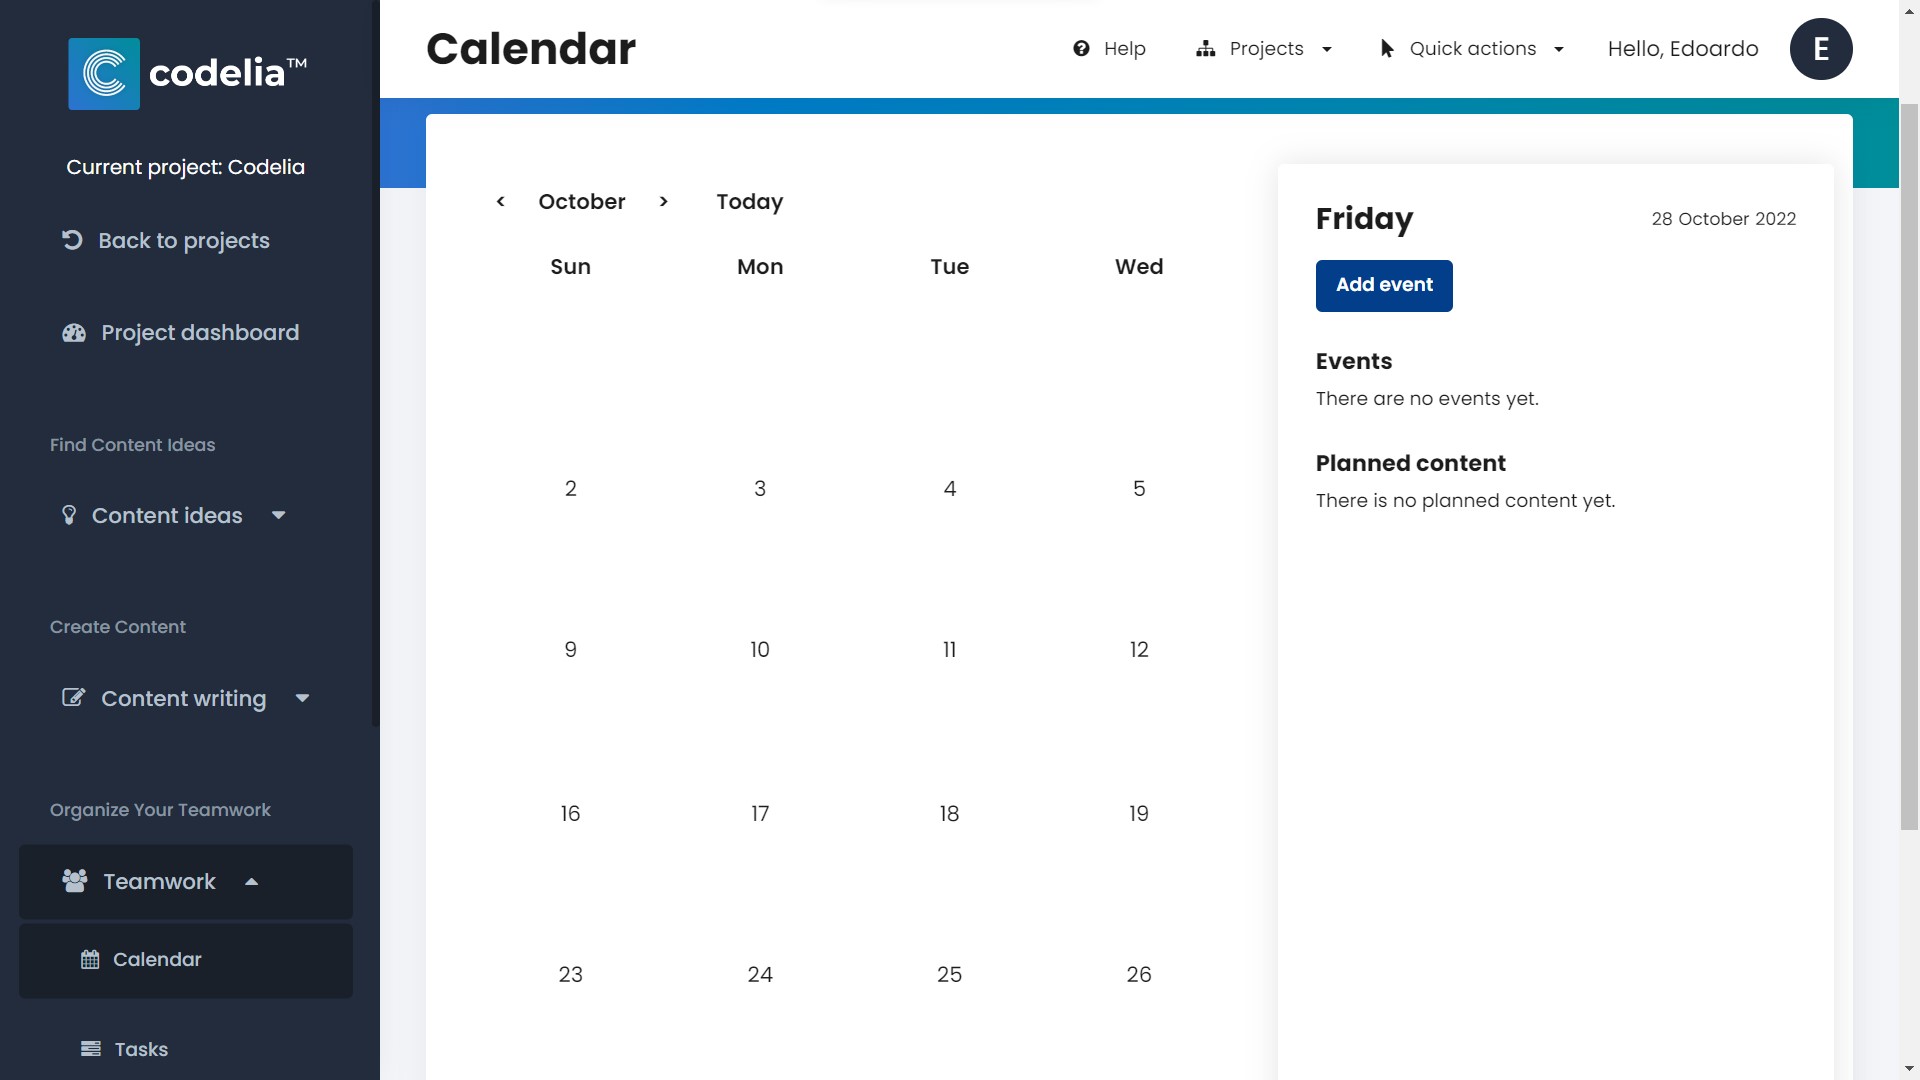Click the Content ideas lightbulb icon
Viewport: 1920px width, 1080px height.
click(69, 514)
